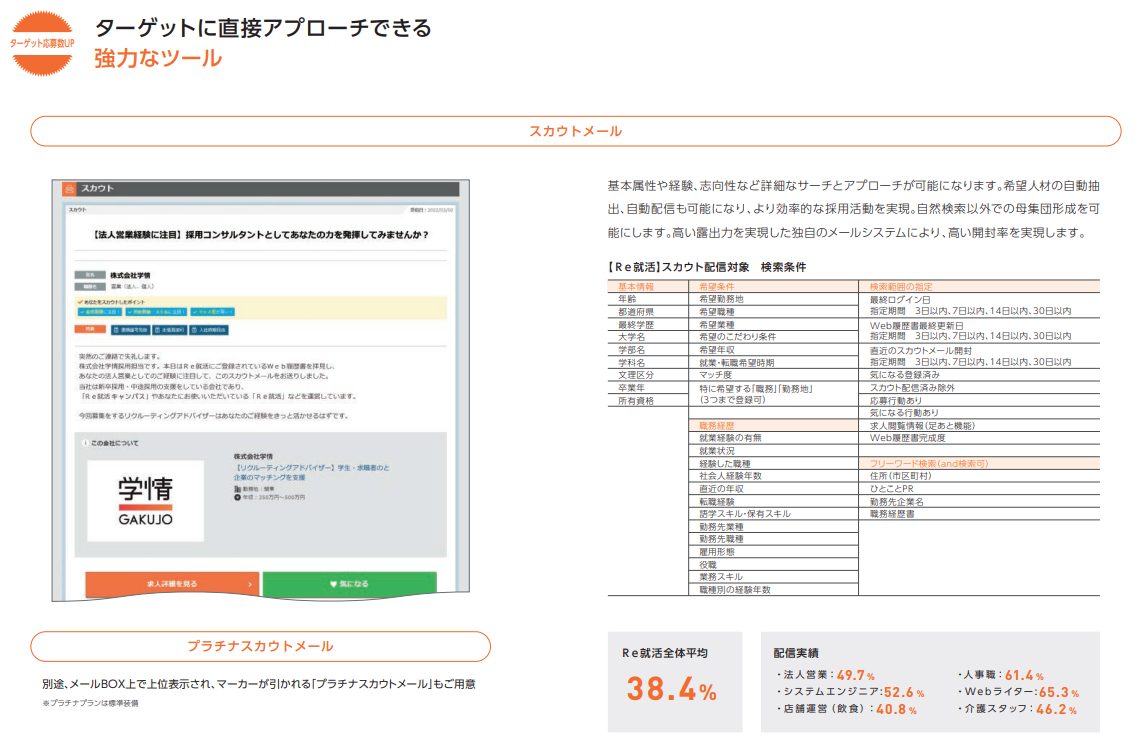This screenshot has width=1146, height=747.
Task: Click the 38.4% Re就活全体平均 box
Action: 674,680
